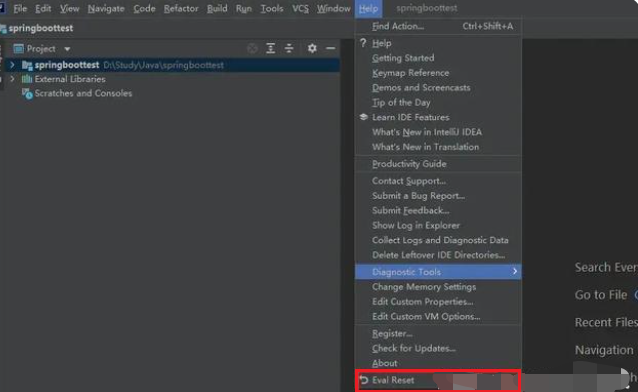Click the Learn IDE Features graduation cap icon
The image size is (638, 392).
[x=364, y=117]
